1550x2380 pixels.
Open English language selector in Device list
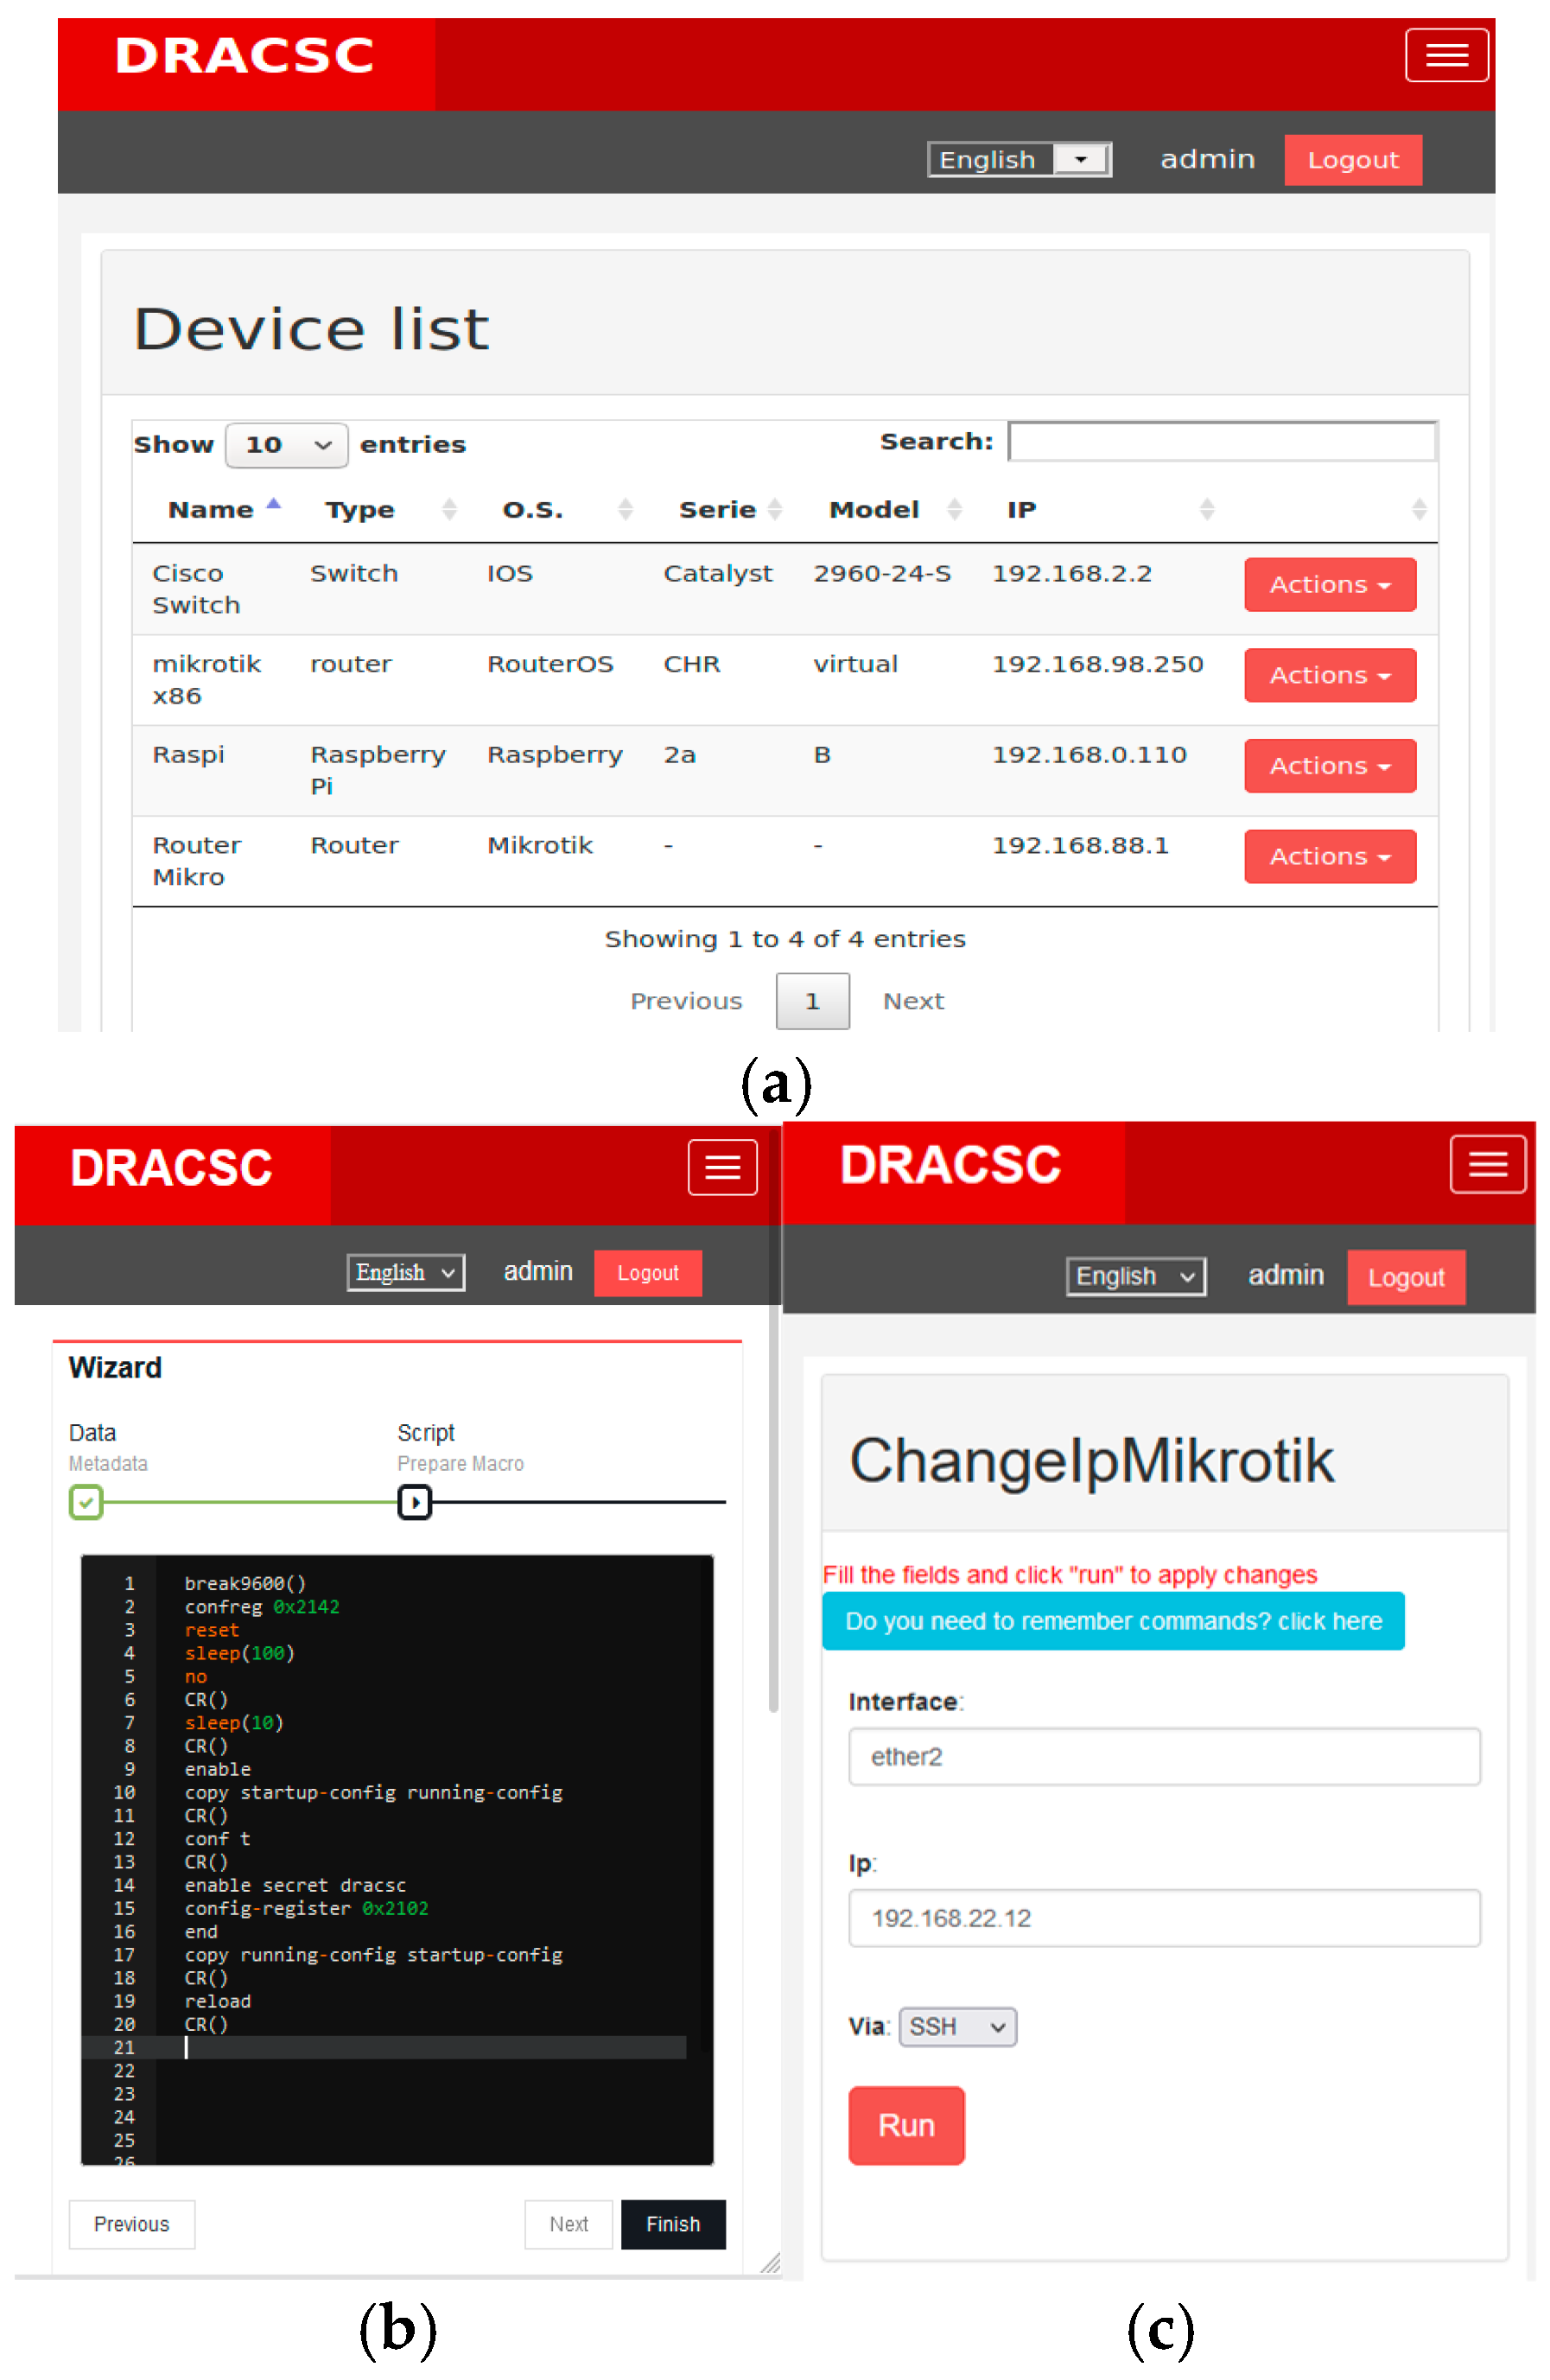pyautogui.click(x=1018, y=159)
